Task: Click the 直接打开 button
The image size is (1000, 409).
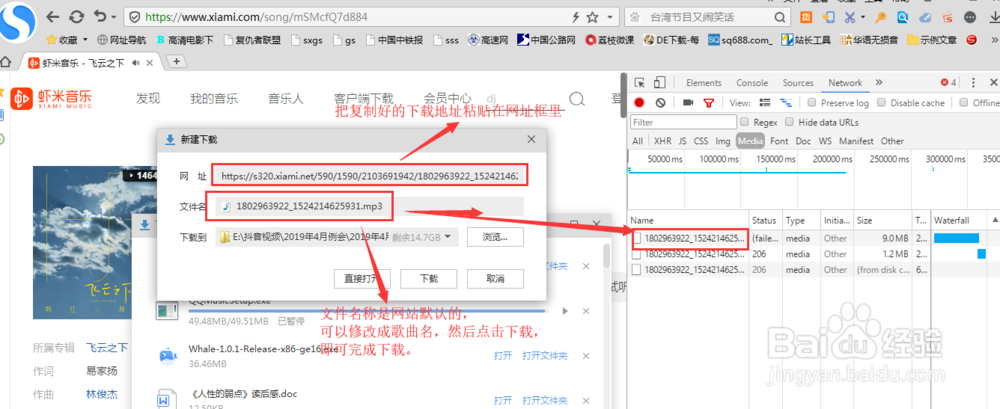Action: tap(362, 279)
